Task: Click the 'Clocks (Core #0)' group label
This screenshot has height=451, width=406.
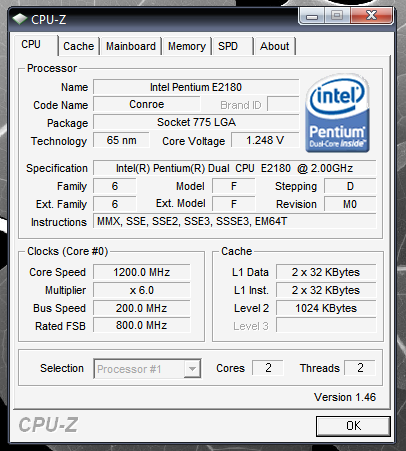Action: tap(68, 251)
